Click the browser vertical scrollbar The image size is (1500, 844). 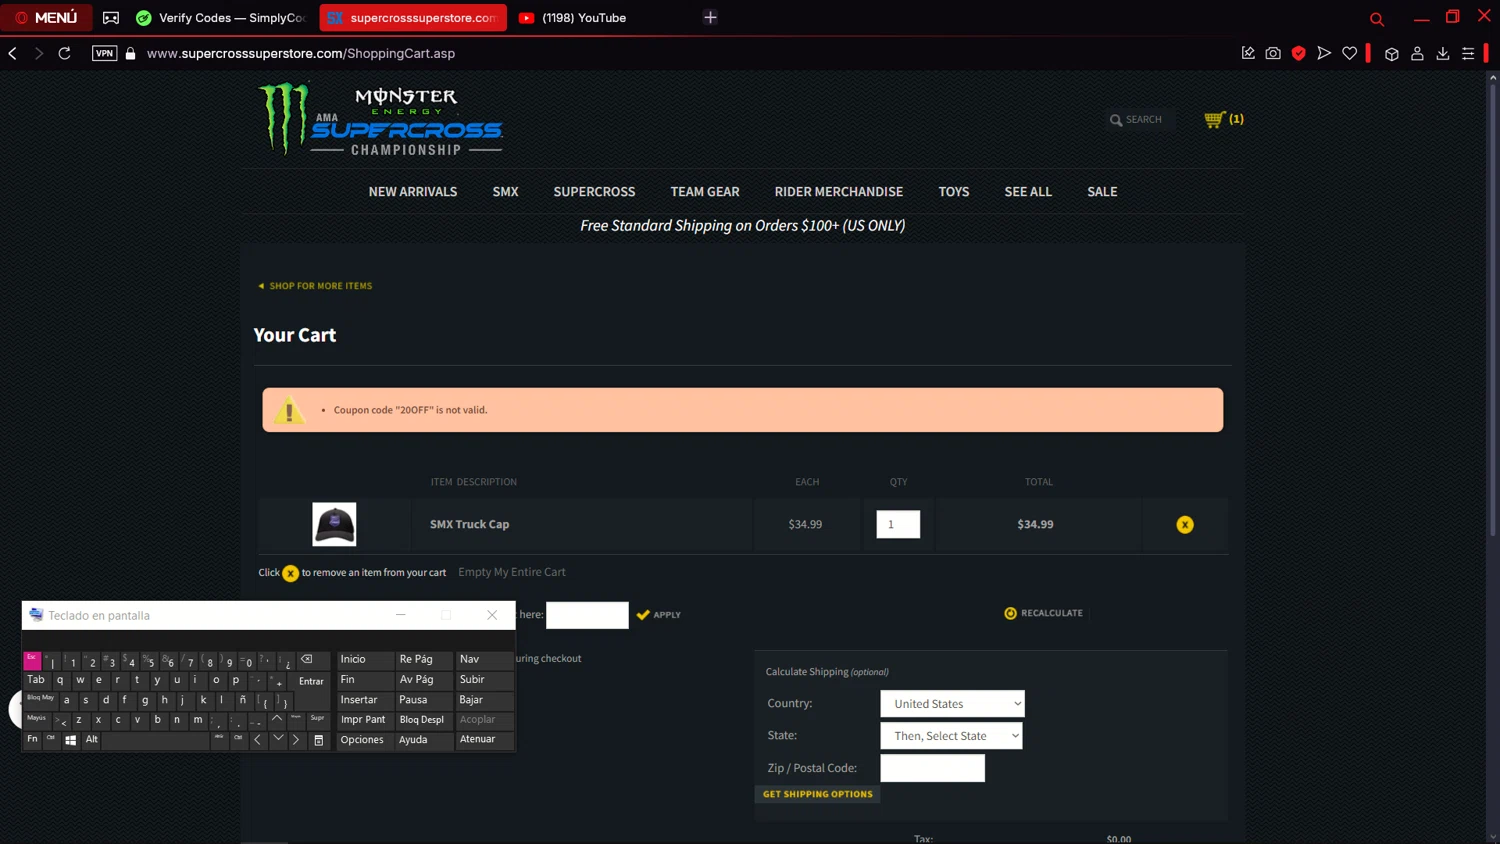(1492, 310)
